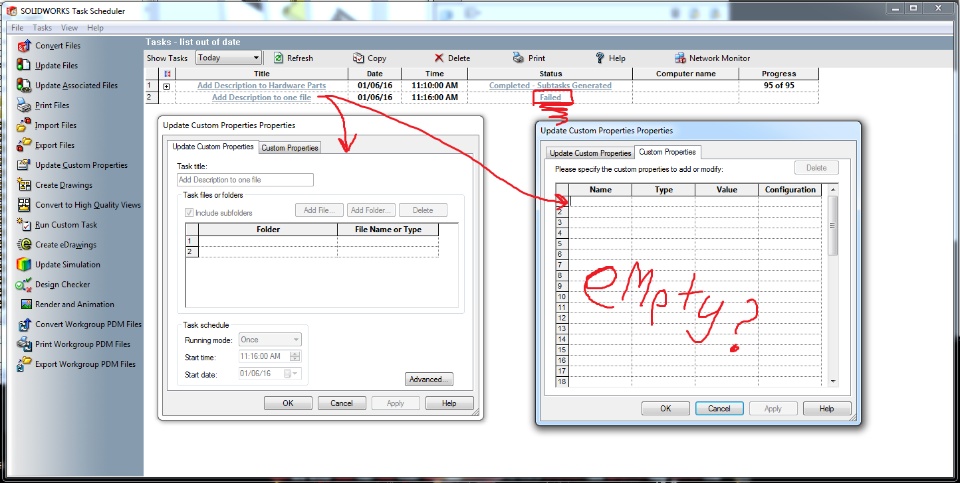
Task: Click the Print toolbar icon
Action: (519, 58)
